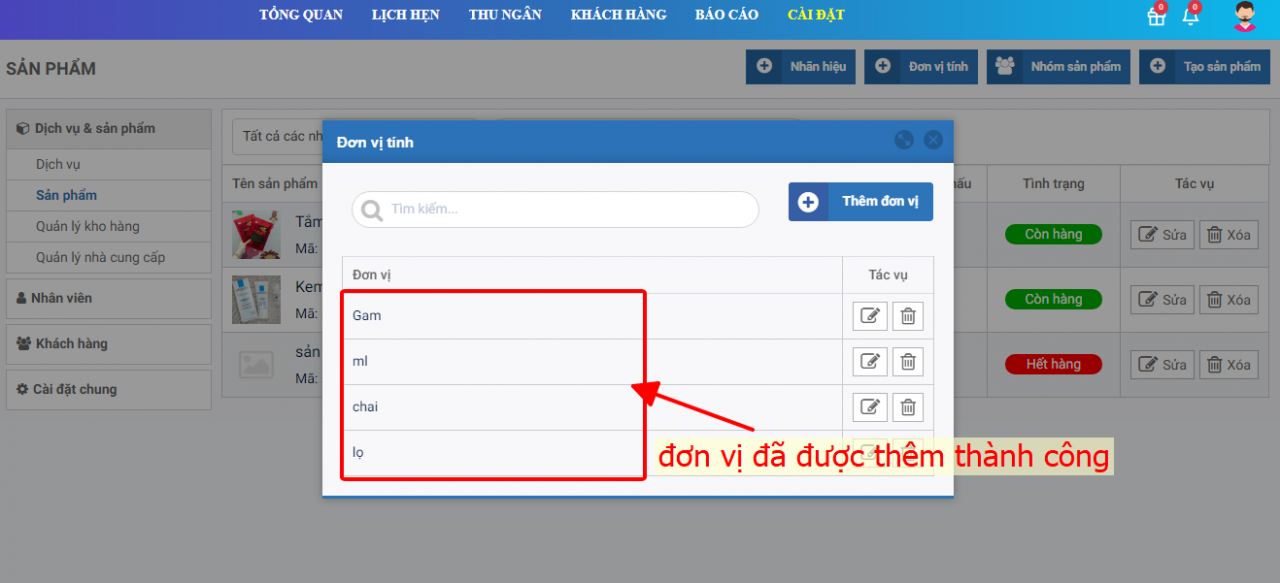
Task: Click the Tạo sản phẩm button
Action: pyautogui.click(x=1204, y=67)
